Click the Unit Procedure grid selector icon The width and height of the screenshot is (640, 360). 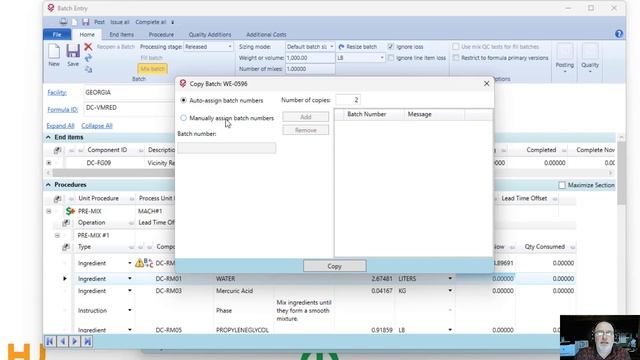pos(57,198)
